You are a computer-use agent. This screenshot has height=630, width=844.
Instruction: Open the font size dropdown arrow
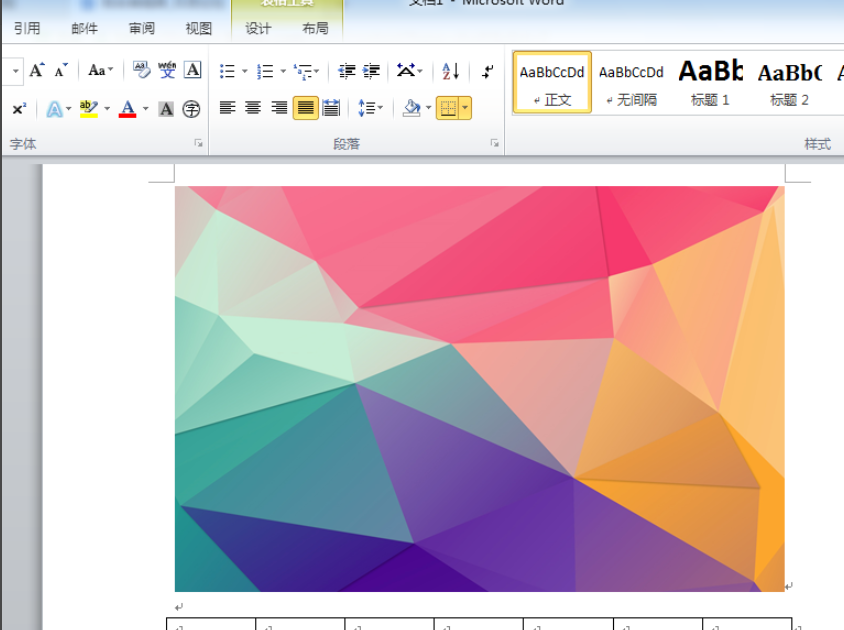click(16, 71)
